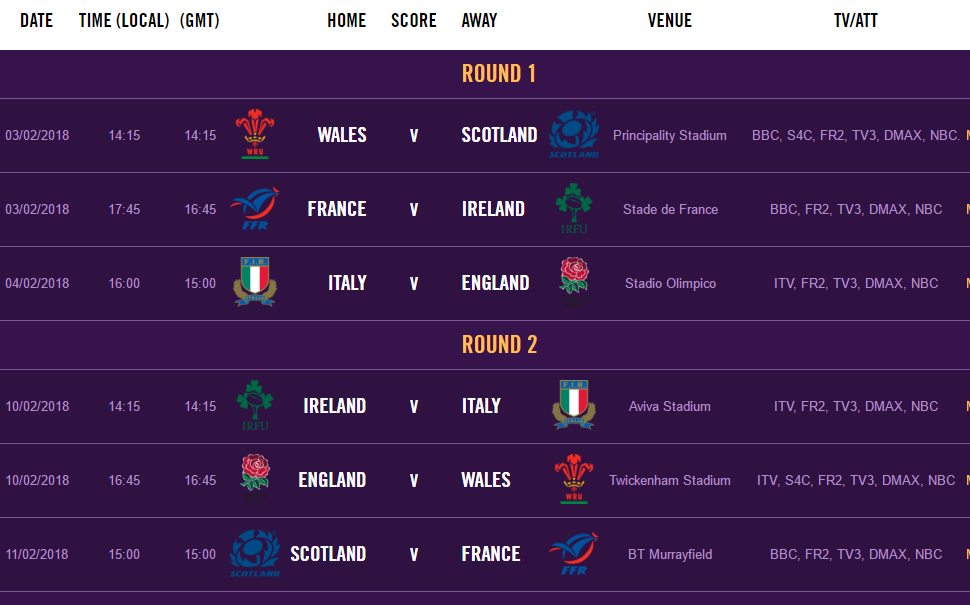Image resolution: width=970 pixels, height=605 pixels.
Task: Select the FRANCE away team name in Round 2
Action: [x=491, y=554]
